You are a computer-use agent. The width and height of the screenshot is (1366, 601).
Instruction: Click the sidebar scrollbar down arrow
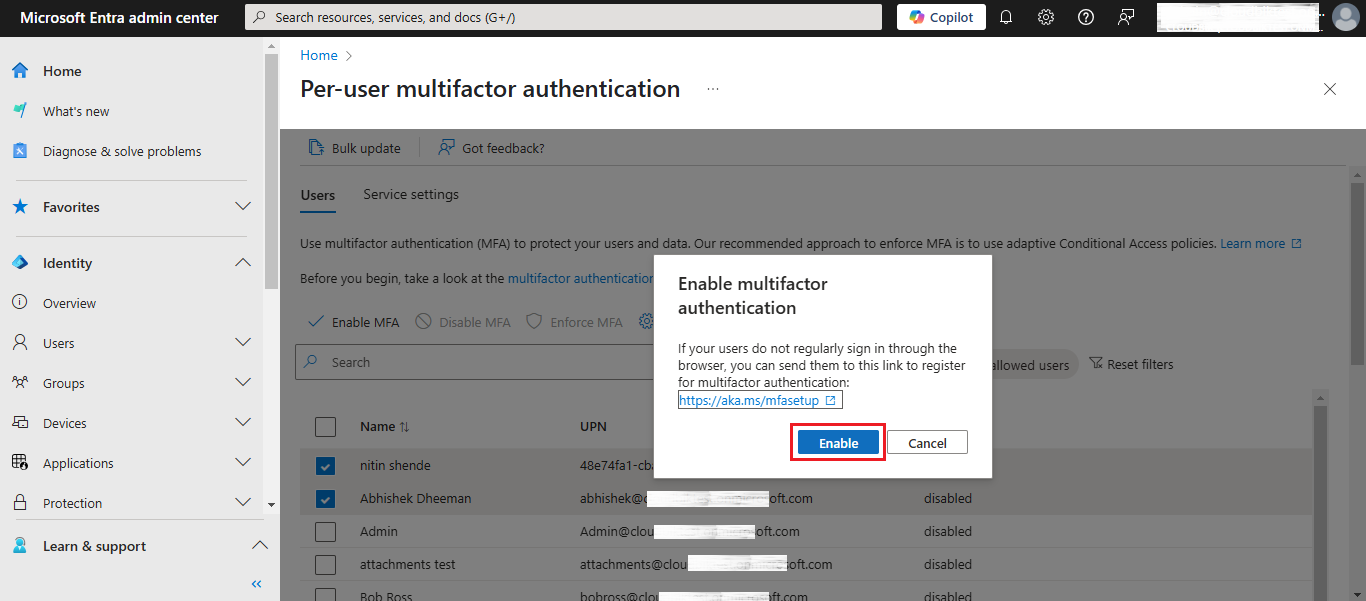[x=272, y=505]
